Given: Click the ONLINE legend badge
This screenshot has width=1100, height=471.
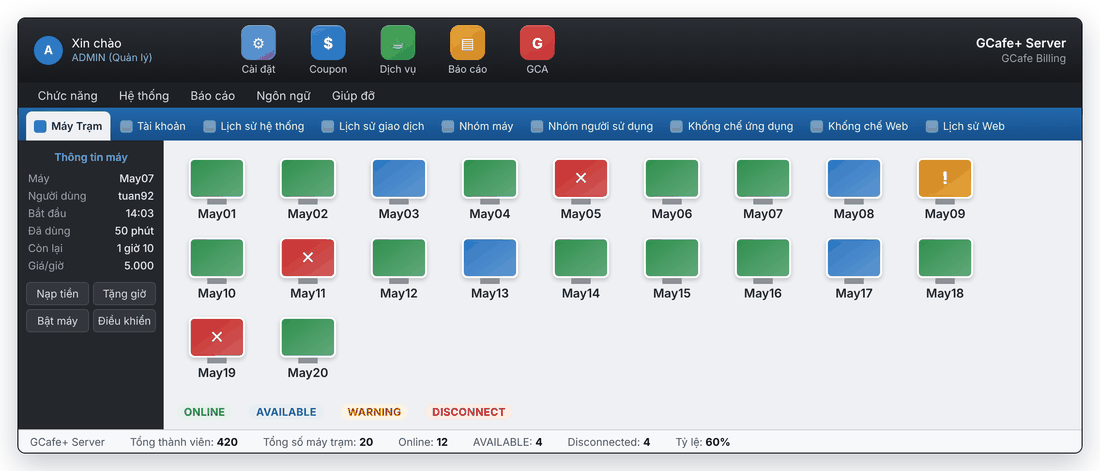Looking at the screenshot, I should pyautogui.click(x=204, y=412).
